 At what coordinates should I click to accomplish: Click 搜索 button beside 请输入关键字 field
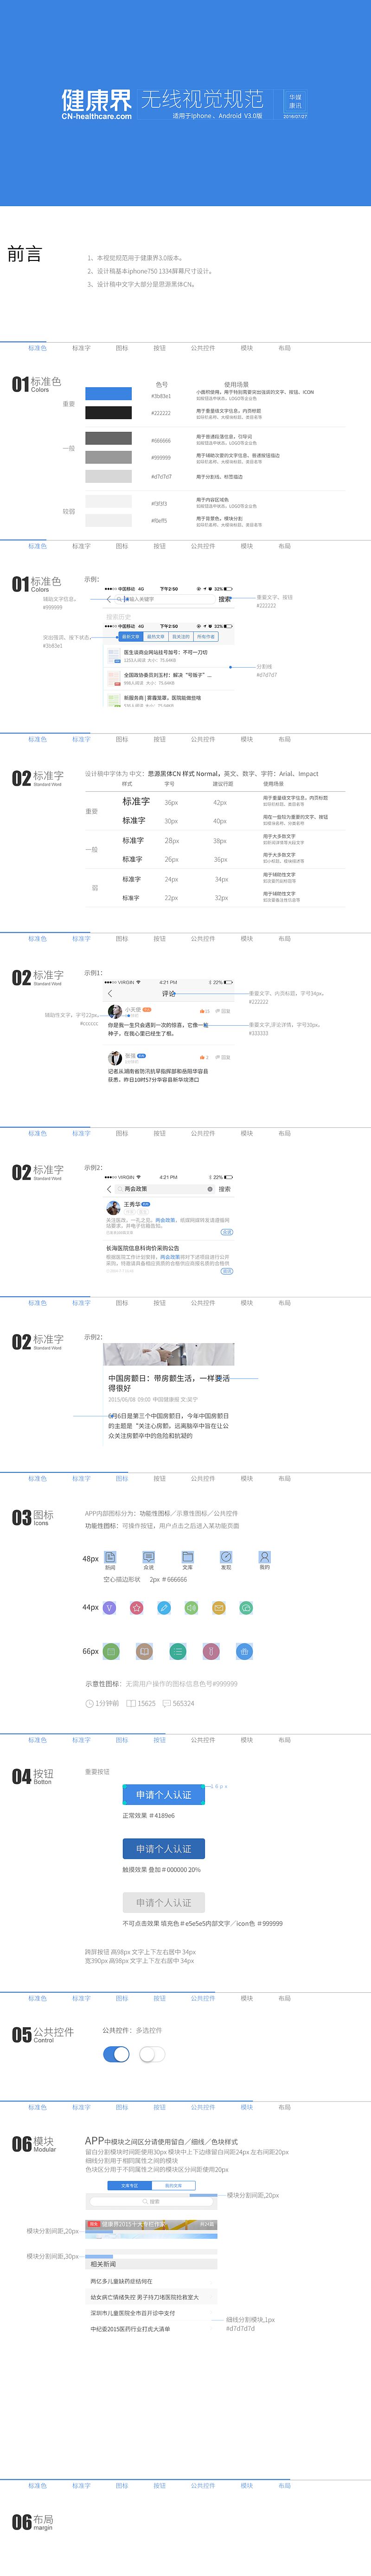[225, 599]
